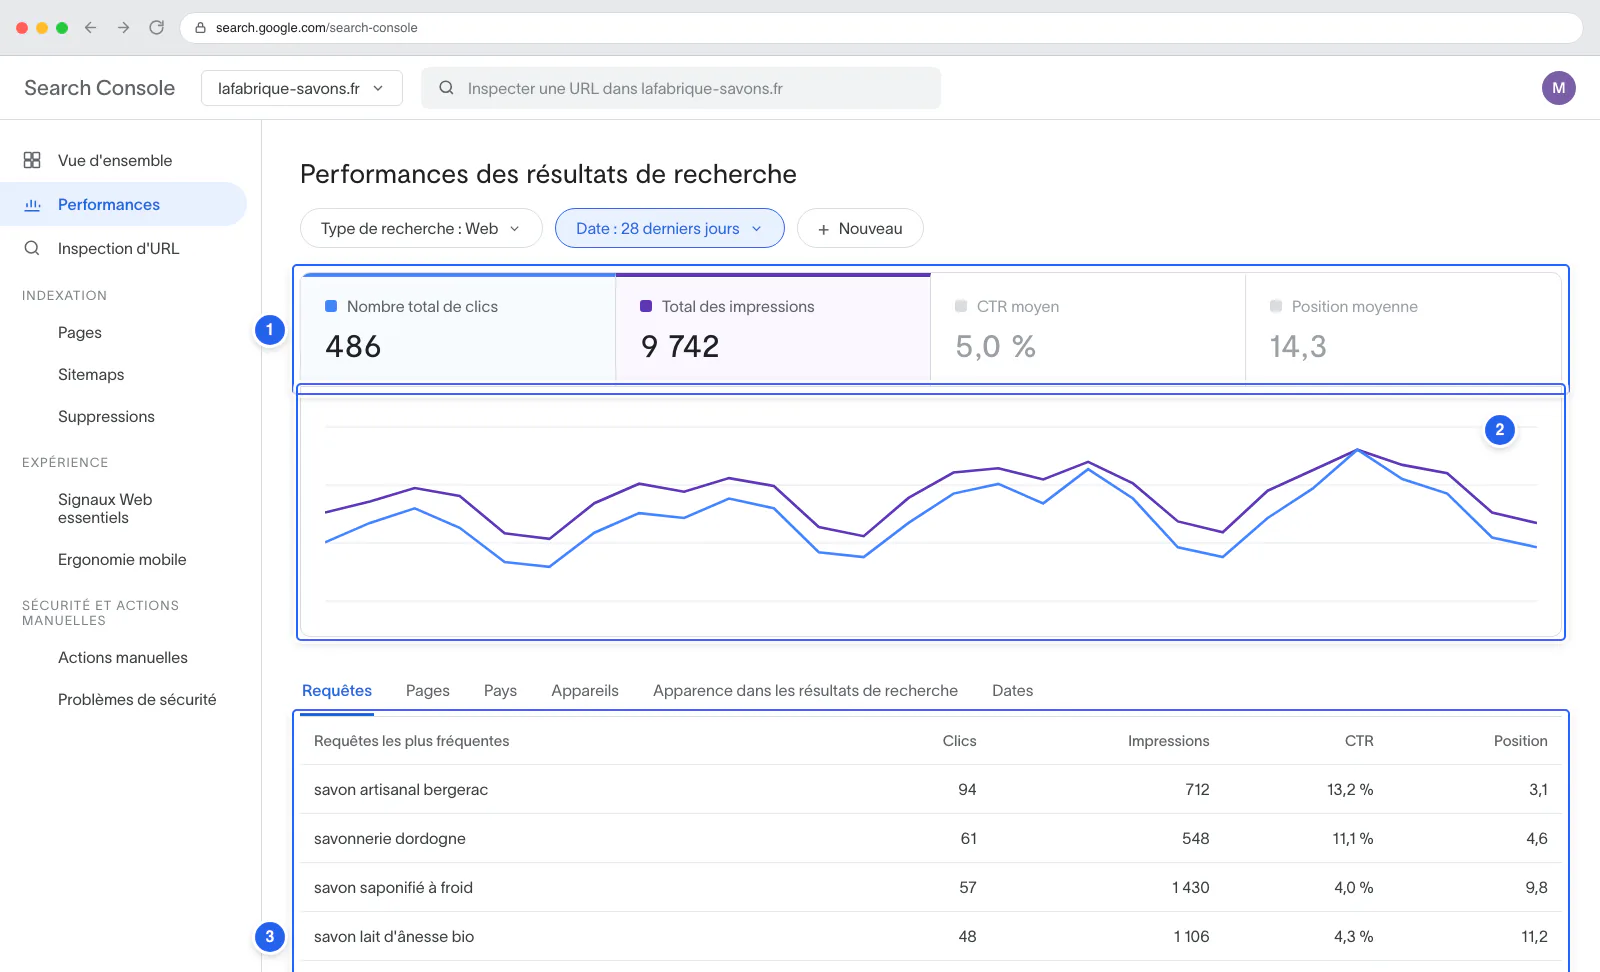The height and width of the screenshot is (972, 1600).
Task: Reload the page with refresh icon
Action: [157, 28]
